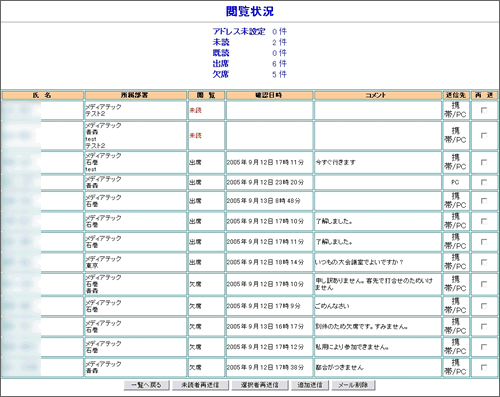Viewport: 500px width, 397px height.
Task: Click the 一覧へ戻る button
Action: click(147, 385)
